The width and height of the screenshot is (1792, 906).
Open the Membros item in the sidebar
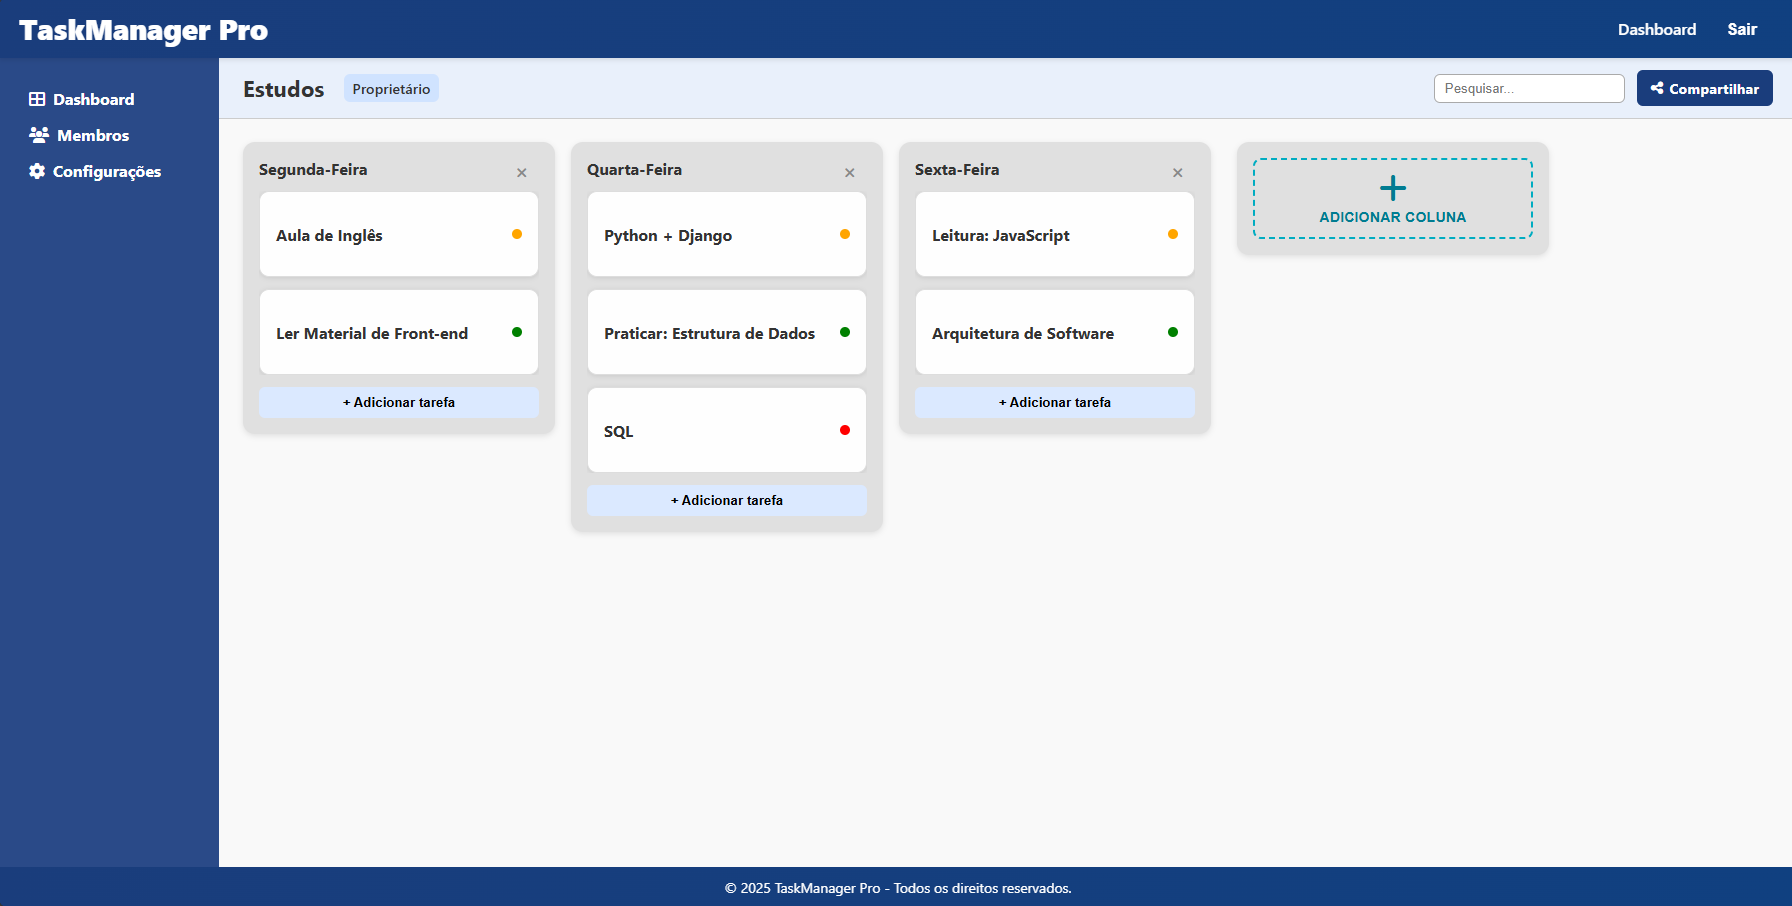[79, 135]
